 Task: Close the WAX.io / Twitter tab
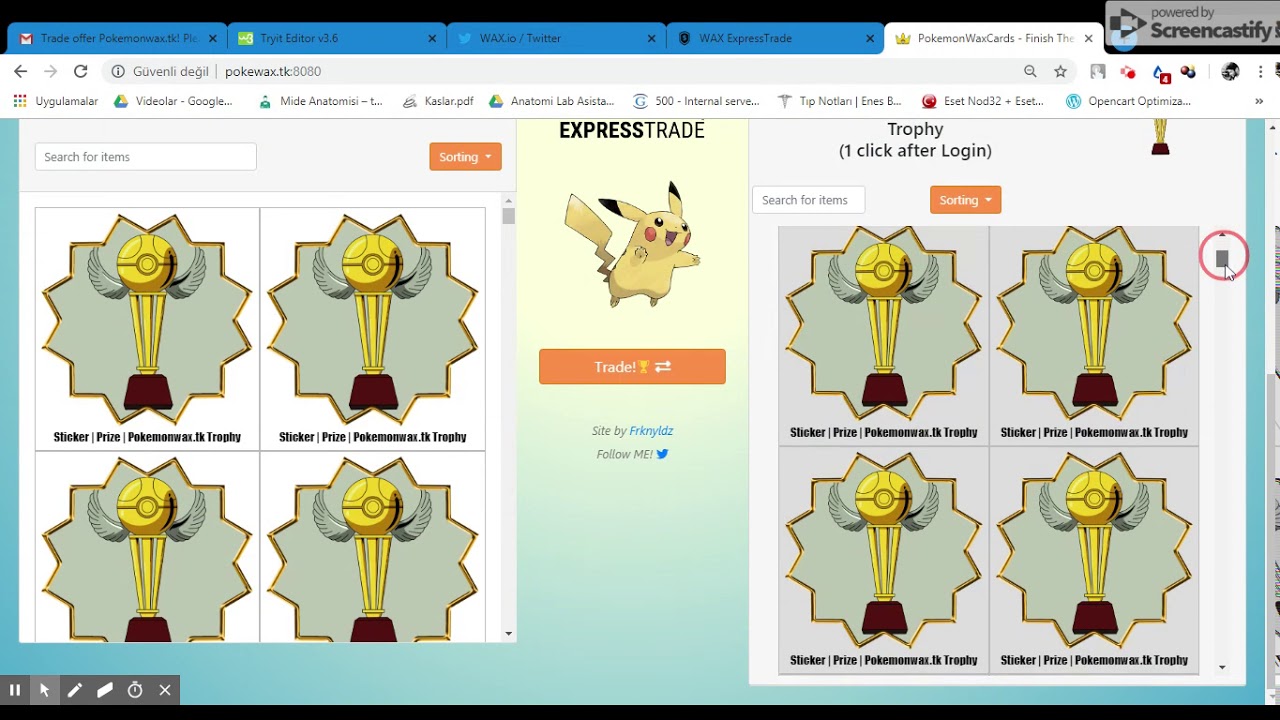point(652,38)
